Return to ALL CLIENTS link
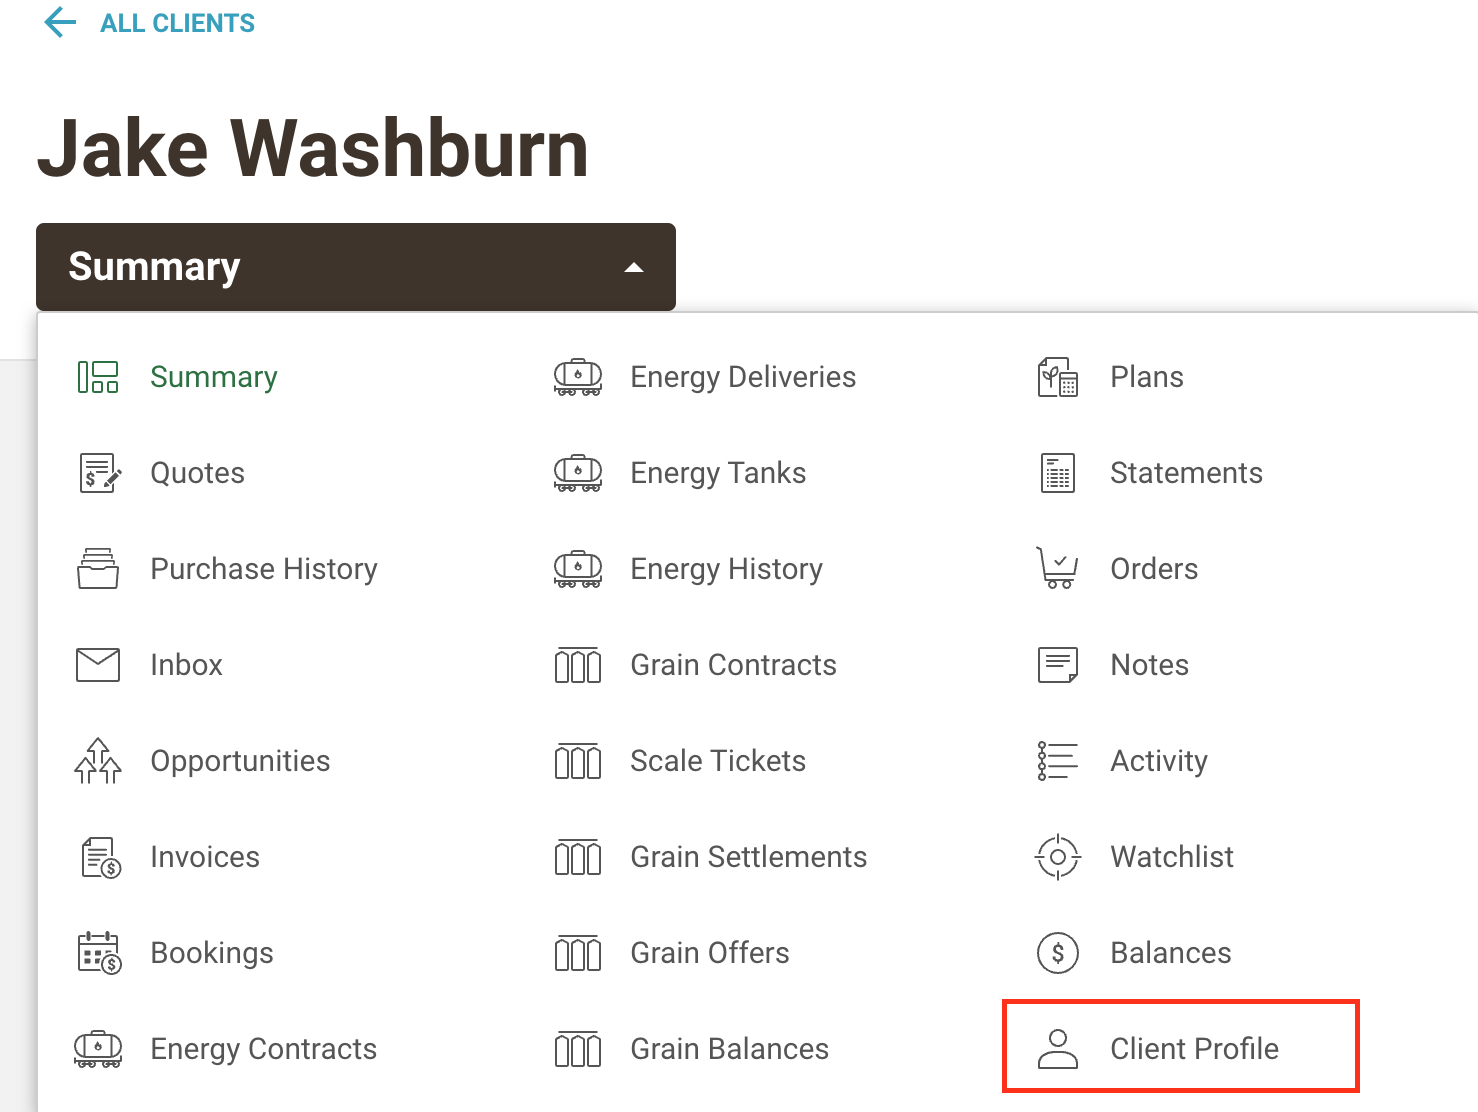This screenshot has width=1478, height=1112. (x=177, y=23)
